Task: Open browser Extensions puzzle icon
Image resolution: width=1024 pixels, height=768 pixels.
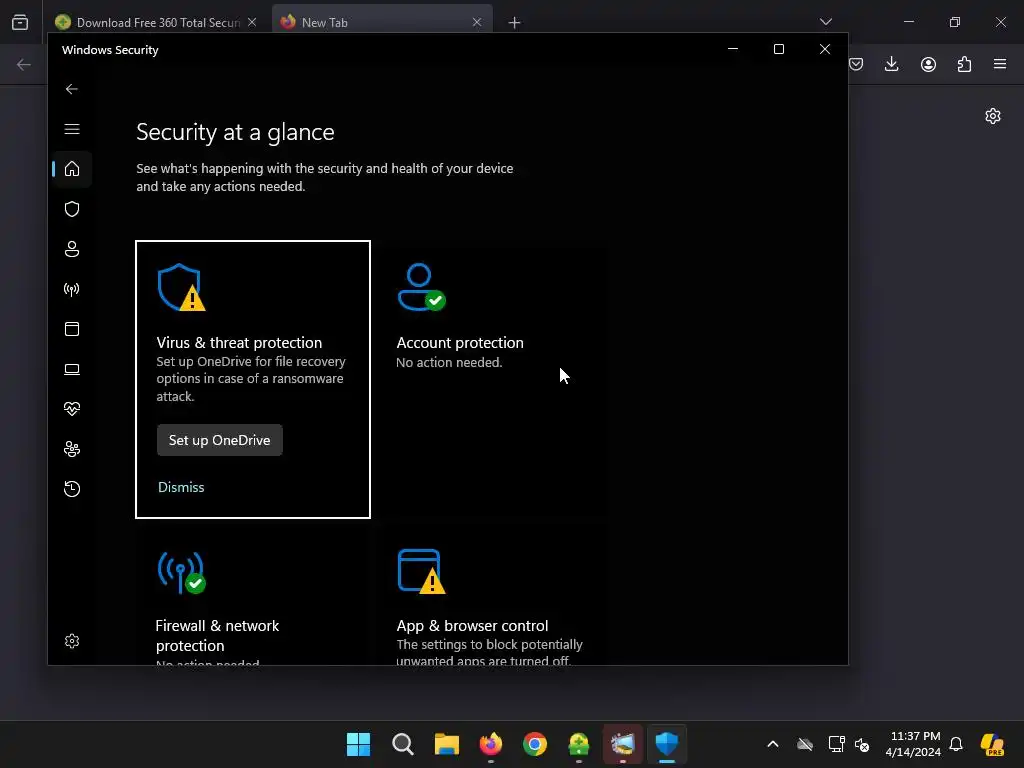Action: 964,64
